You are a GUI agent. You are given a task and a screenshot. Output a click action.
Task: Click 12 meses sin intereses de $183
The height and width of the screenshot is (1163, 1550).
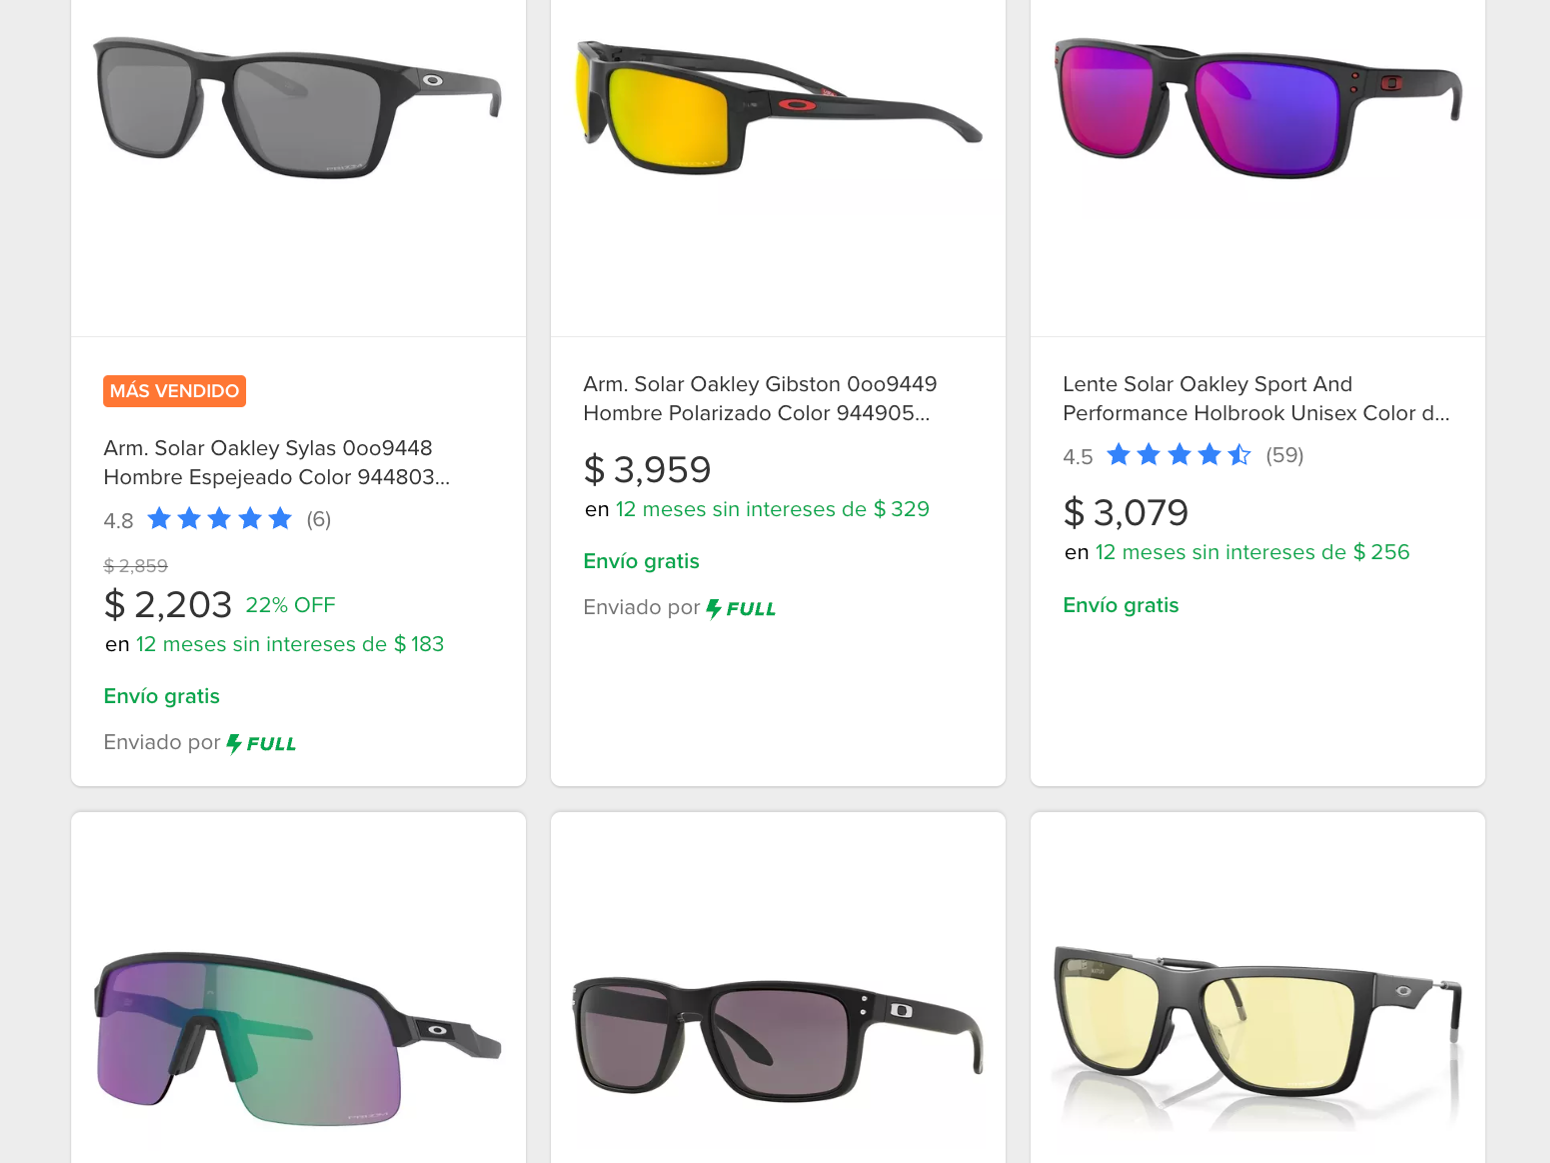click(290, 644)
